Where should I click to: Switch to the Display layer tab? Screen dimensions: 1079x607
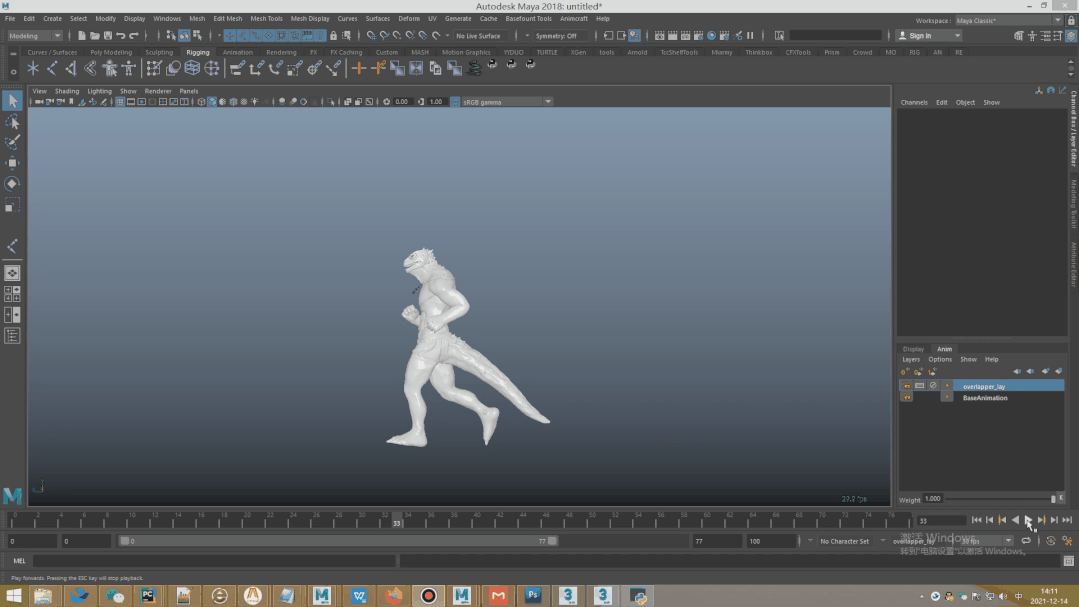point(913,349)
